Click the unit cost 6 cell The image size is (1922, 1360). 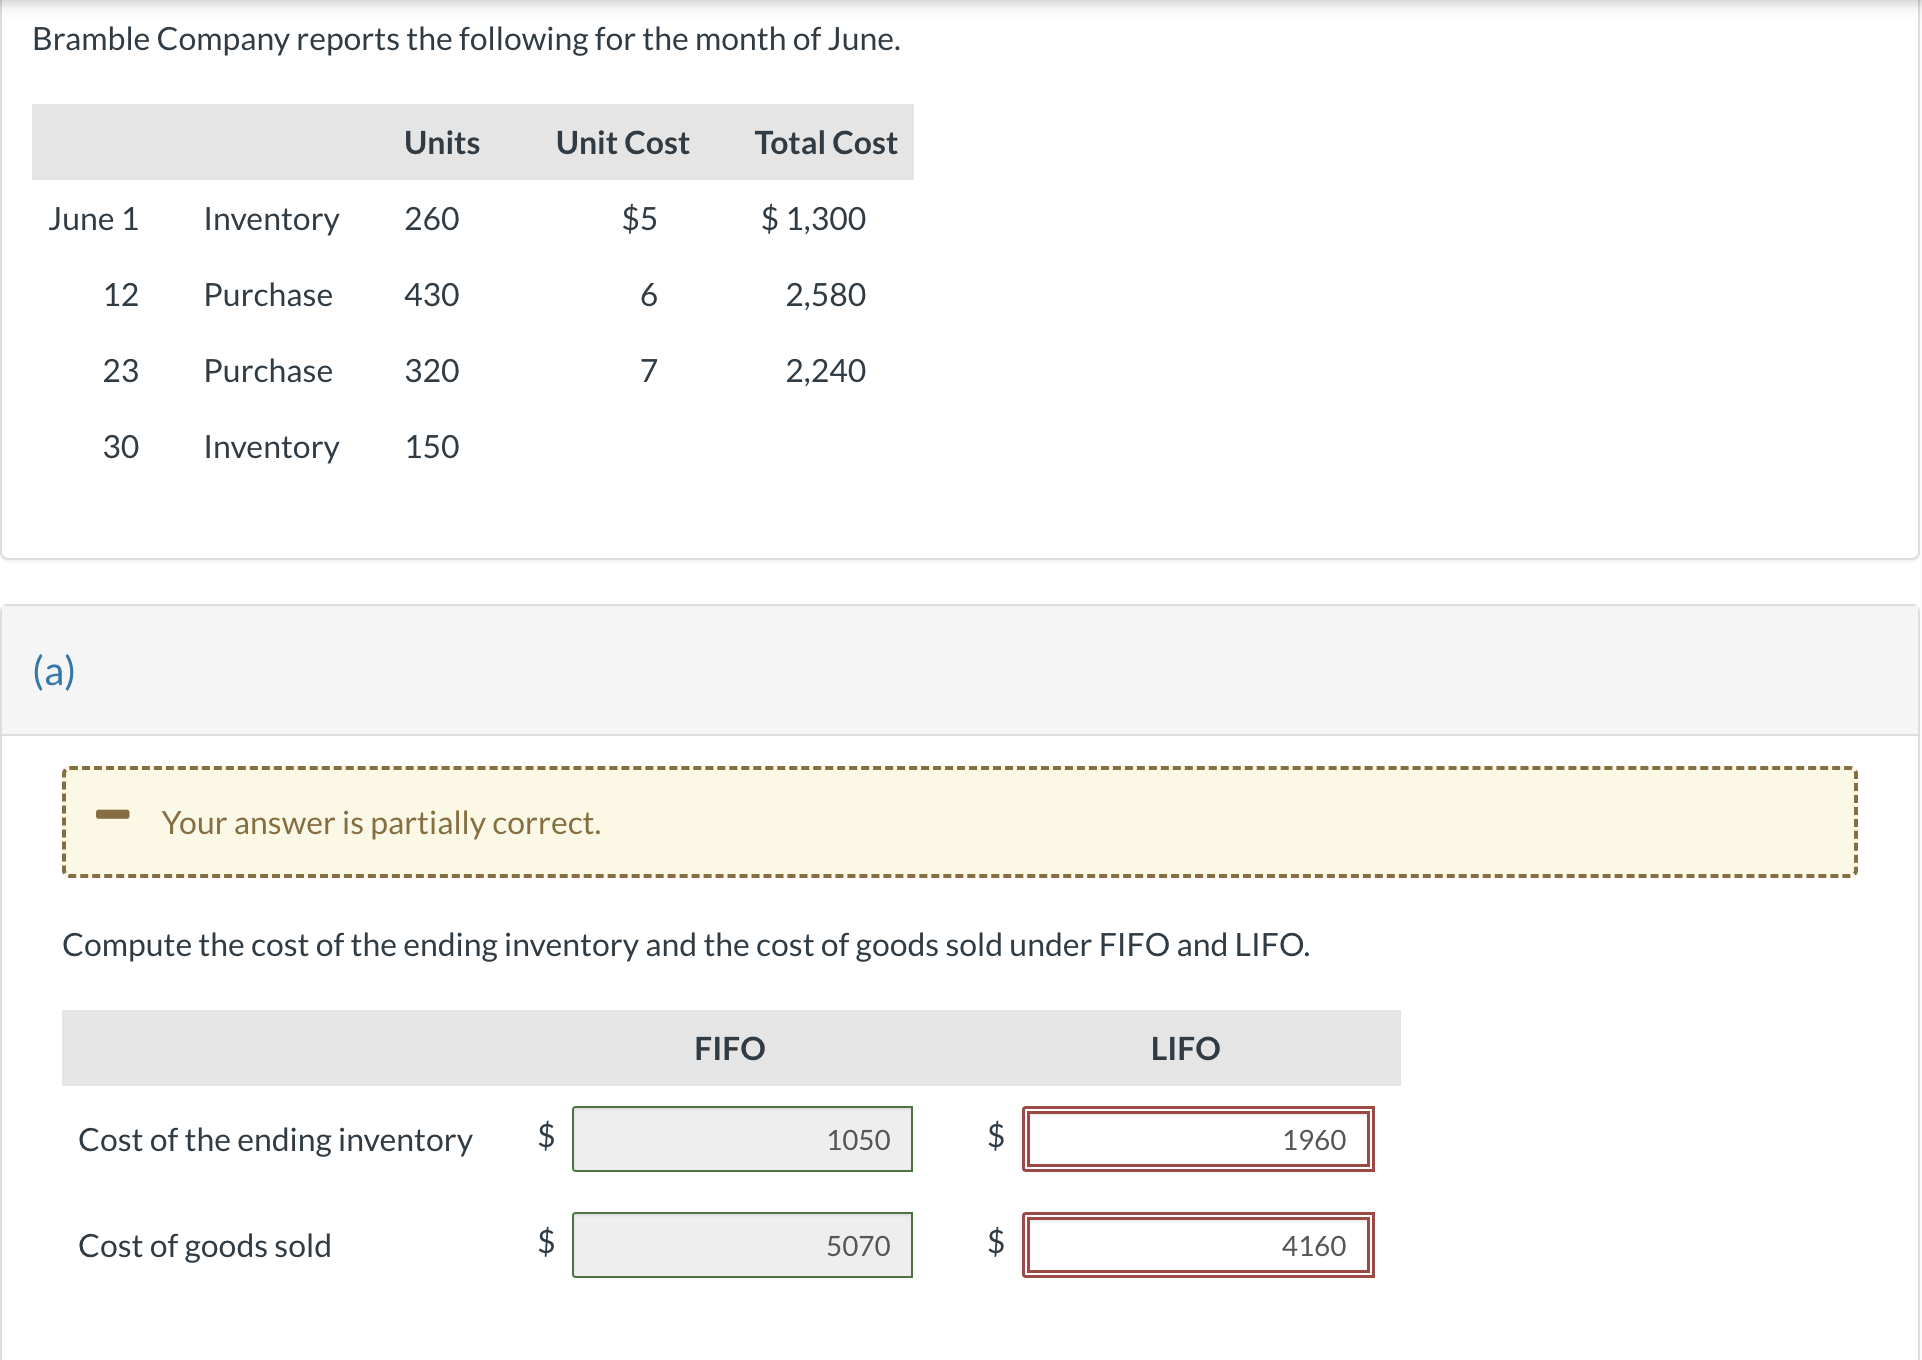tap(649, 295)
